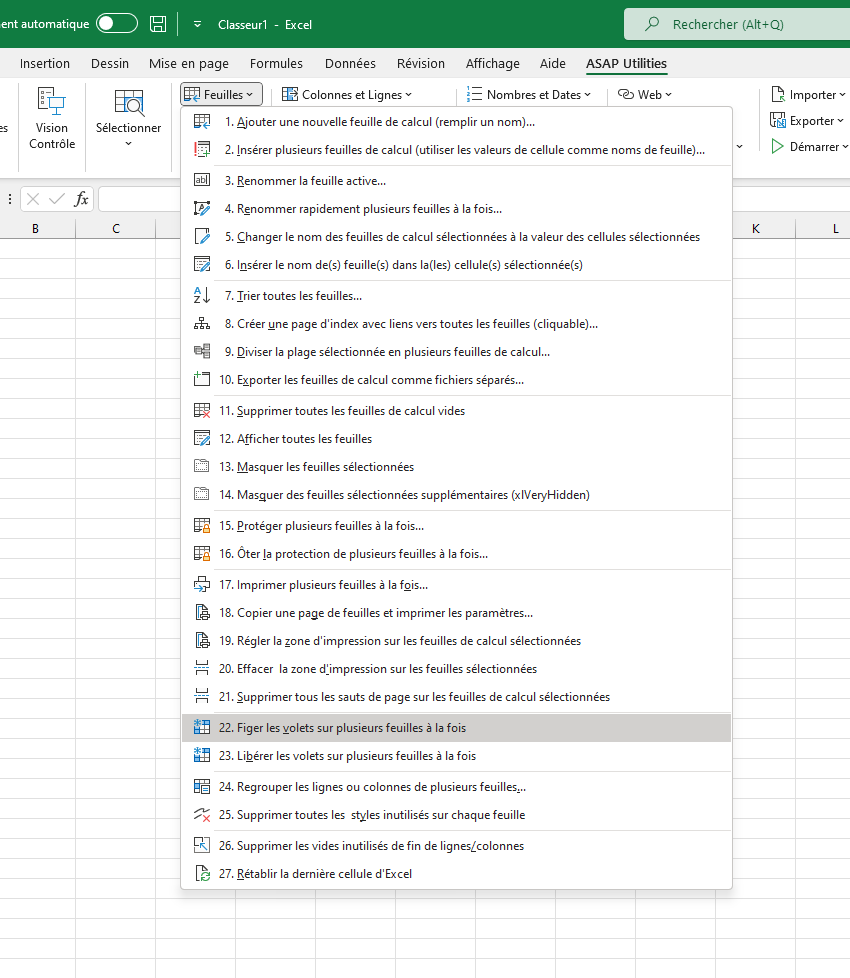Viewport: 850px width, 978px height.
Task: Click the Exporter les feuilles de calcul icon
Action: point(202,379)
